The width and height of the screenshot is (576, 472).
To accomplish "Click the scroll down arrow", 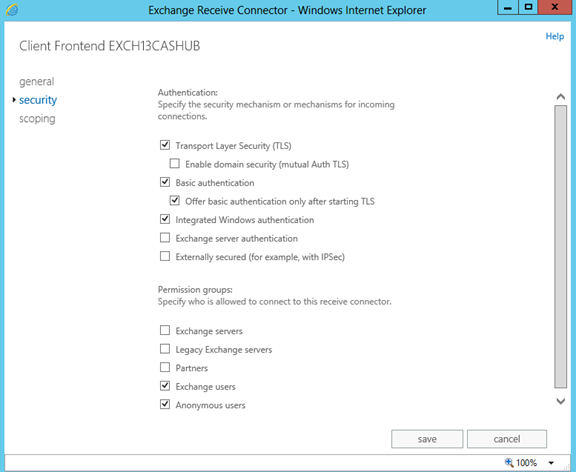I will click(561, 401).
